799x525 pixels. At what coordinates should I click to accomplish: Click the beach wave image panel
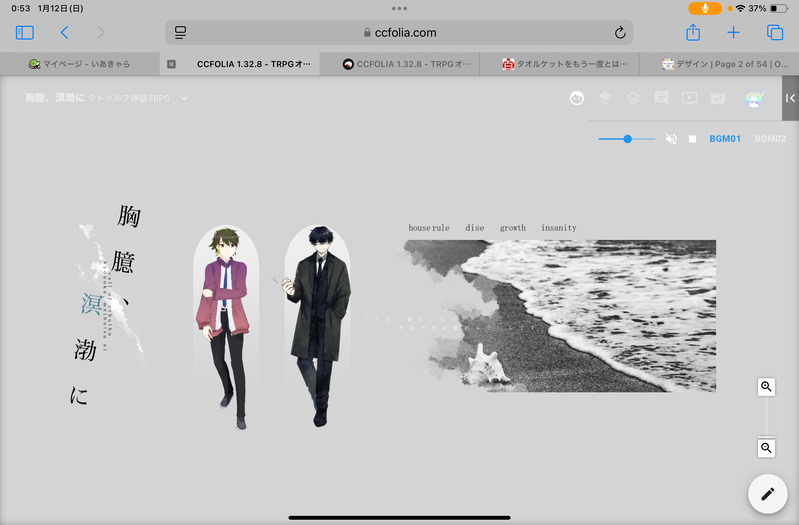click(558, 316)
